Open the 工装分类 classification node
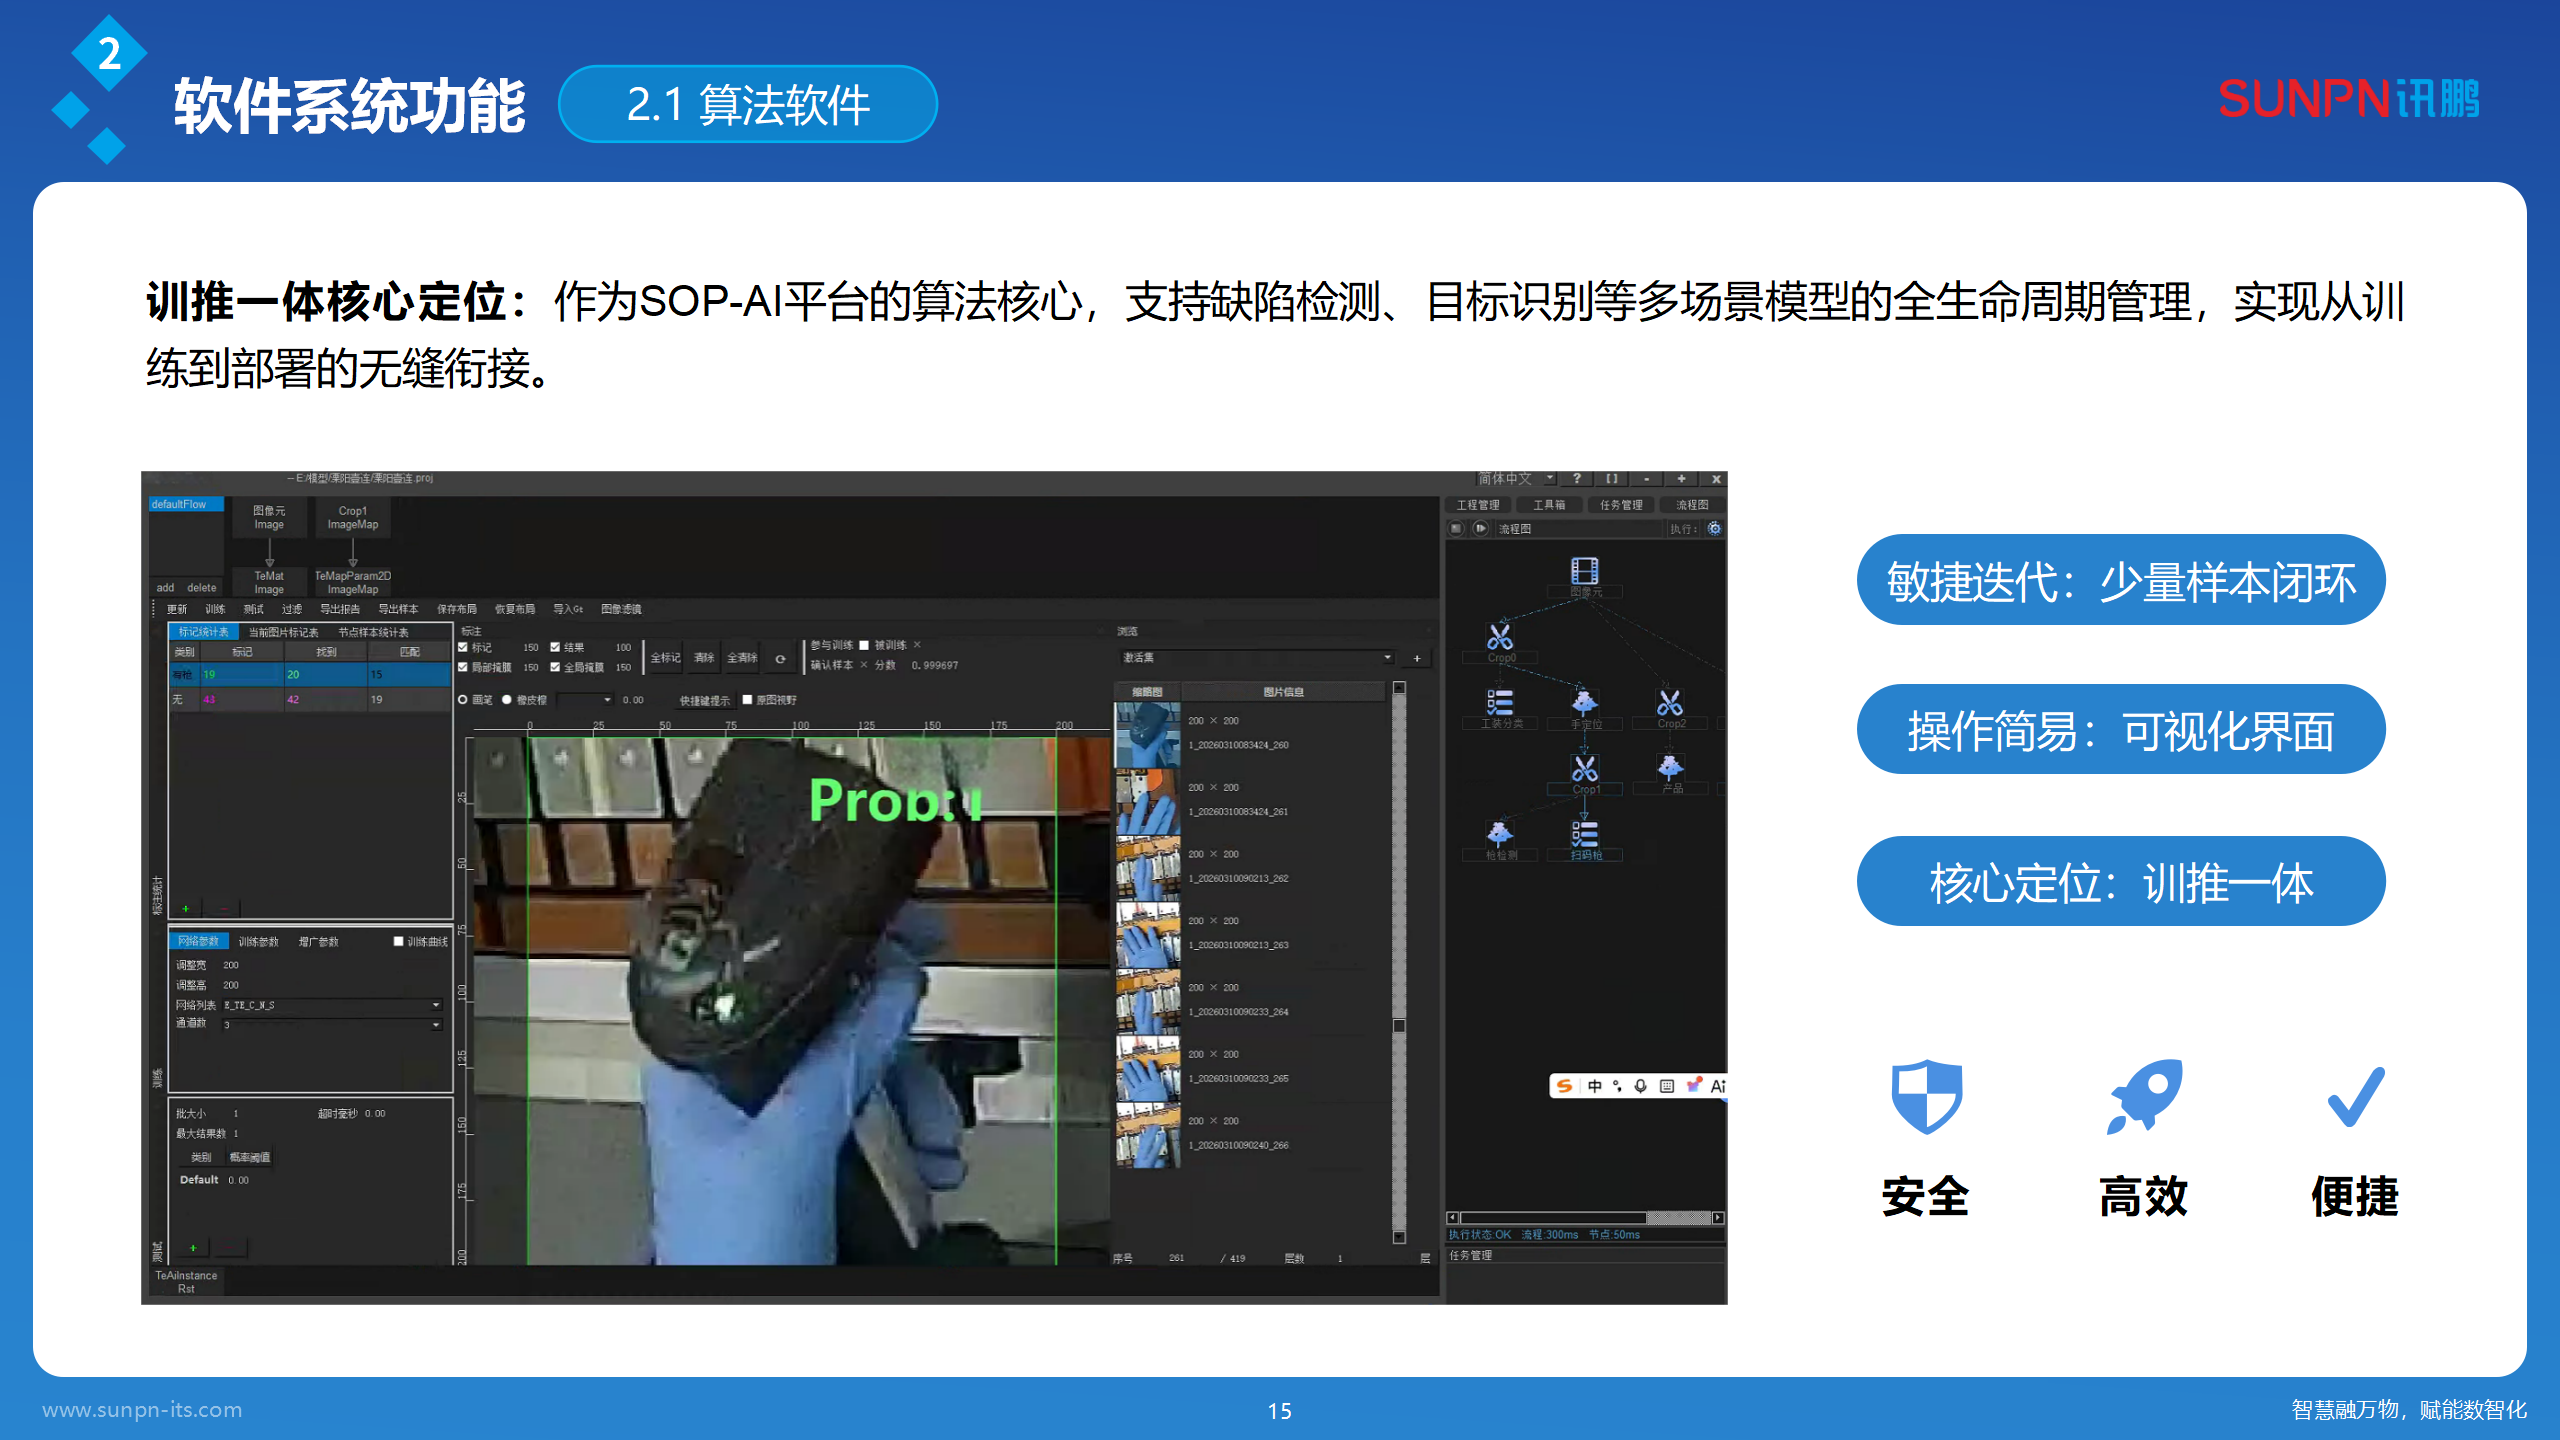Image resolution: width=2560 pixels, height=1440 pixels. (x=1500, y=701)
